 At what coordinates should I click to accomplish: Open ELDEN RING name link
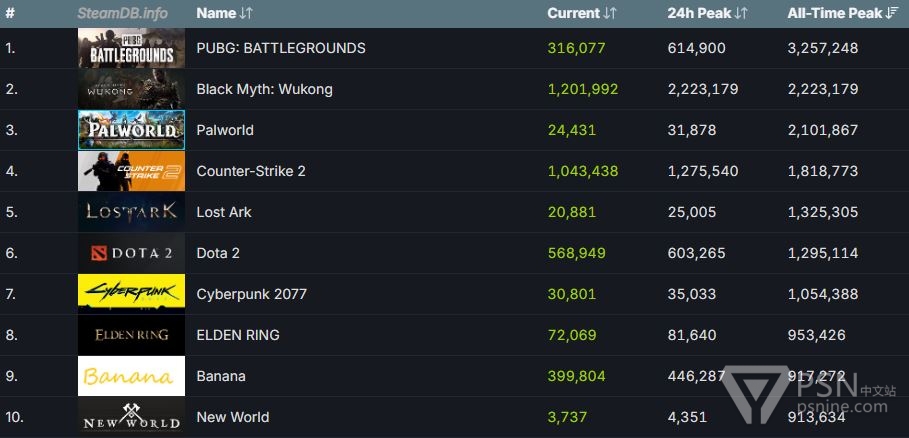pos(238,335)
